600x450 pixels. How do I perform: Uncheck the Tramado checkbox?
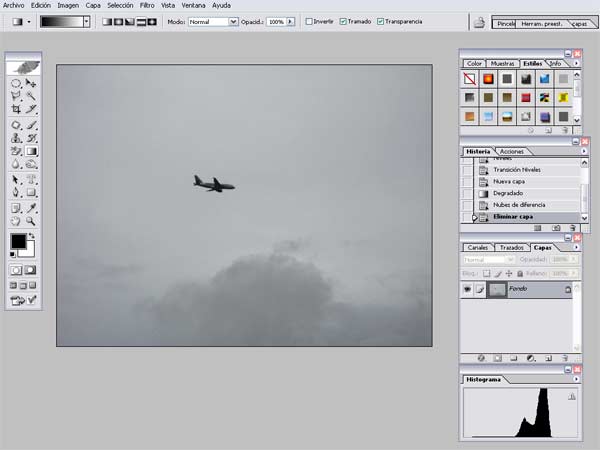click(343, 22)
